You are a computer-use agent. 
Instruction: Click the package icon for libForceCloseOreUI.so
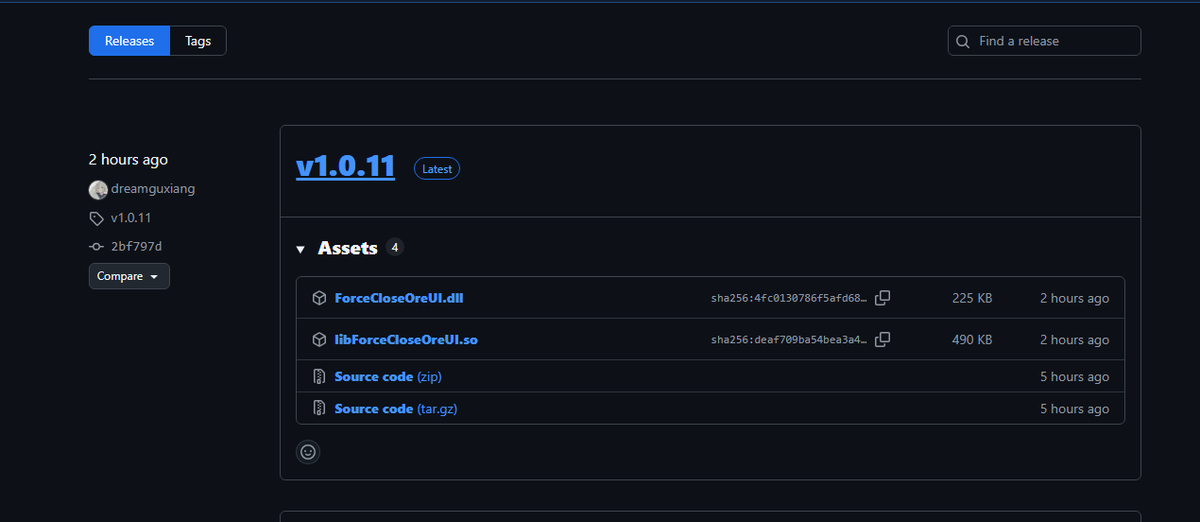(x=319, y=340)
